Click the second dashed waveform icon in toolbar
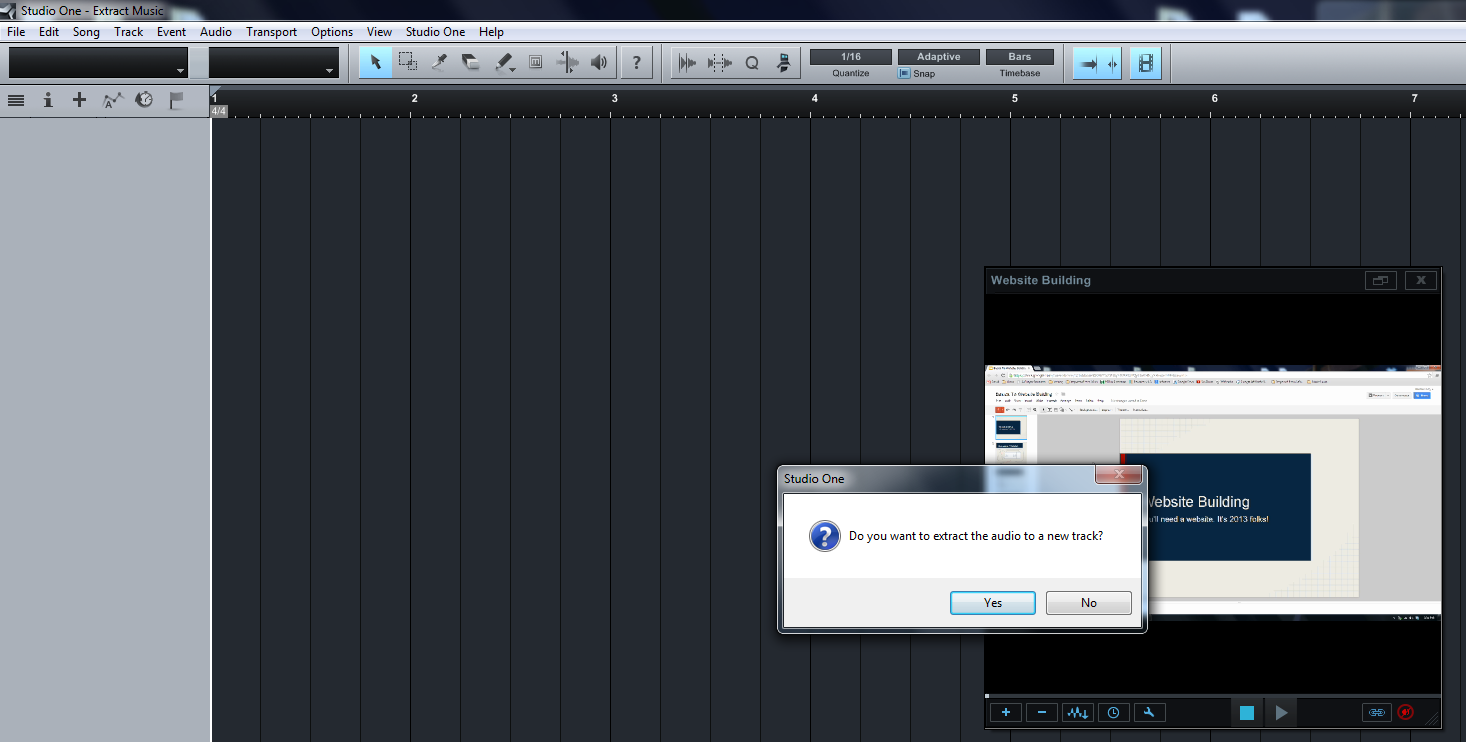 click(720, 63)
